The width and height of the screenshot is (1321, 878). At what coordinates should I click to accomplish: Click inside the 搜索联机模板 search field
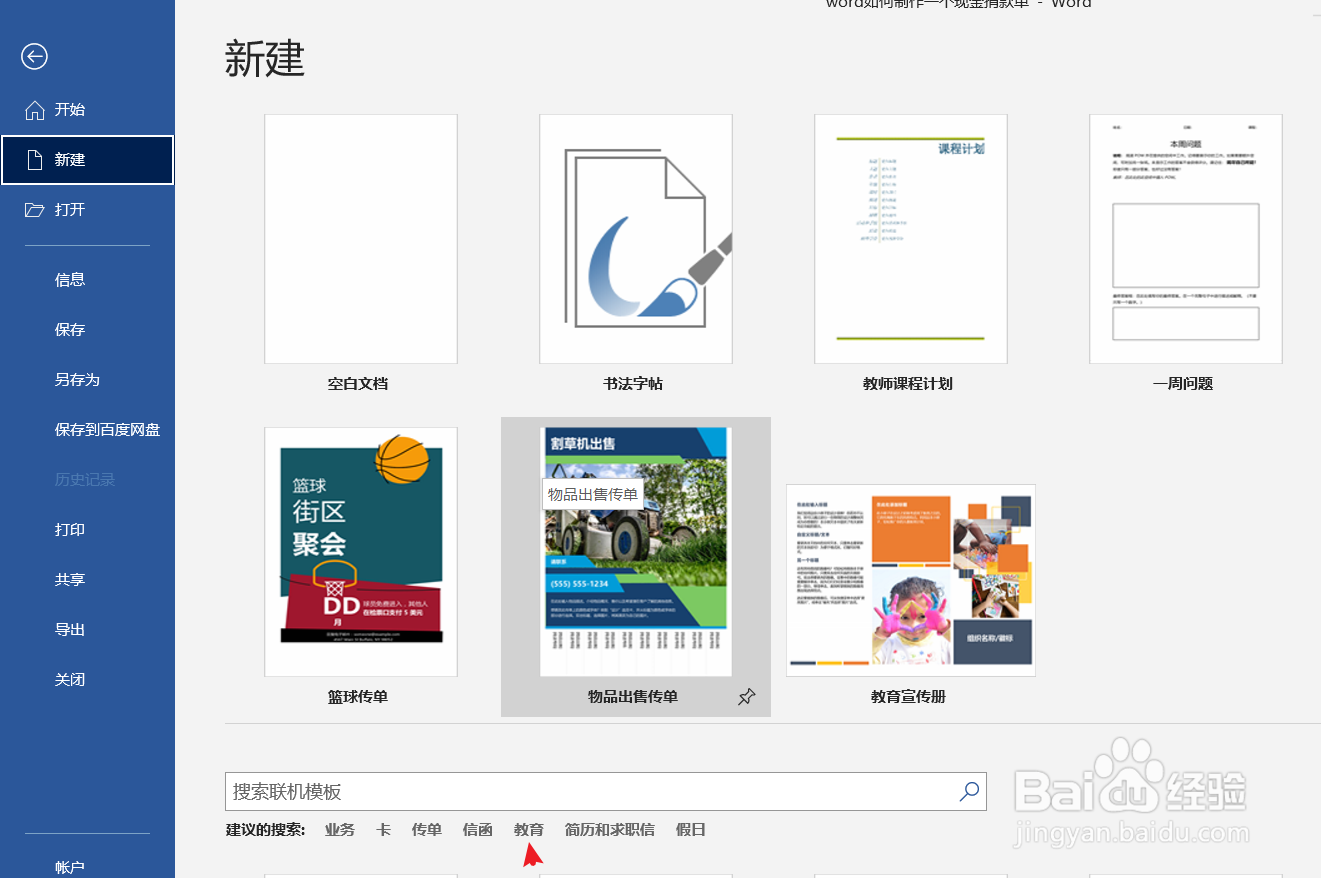pyautogui.click(x=600, y=791)
